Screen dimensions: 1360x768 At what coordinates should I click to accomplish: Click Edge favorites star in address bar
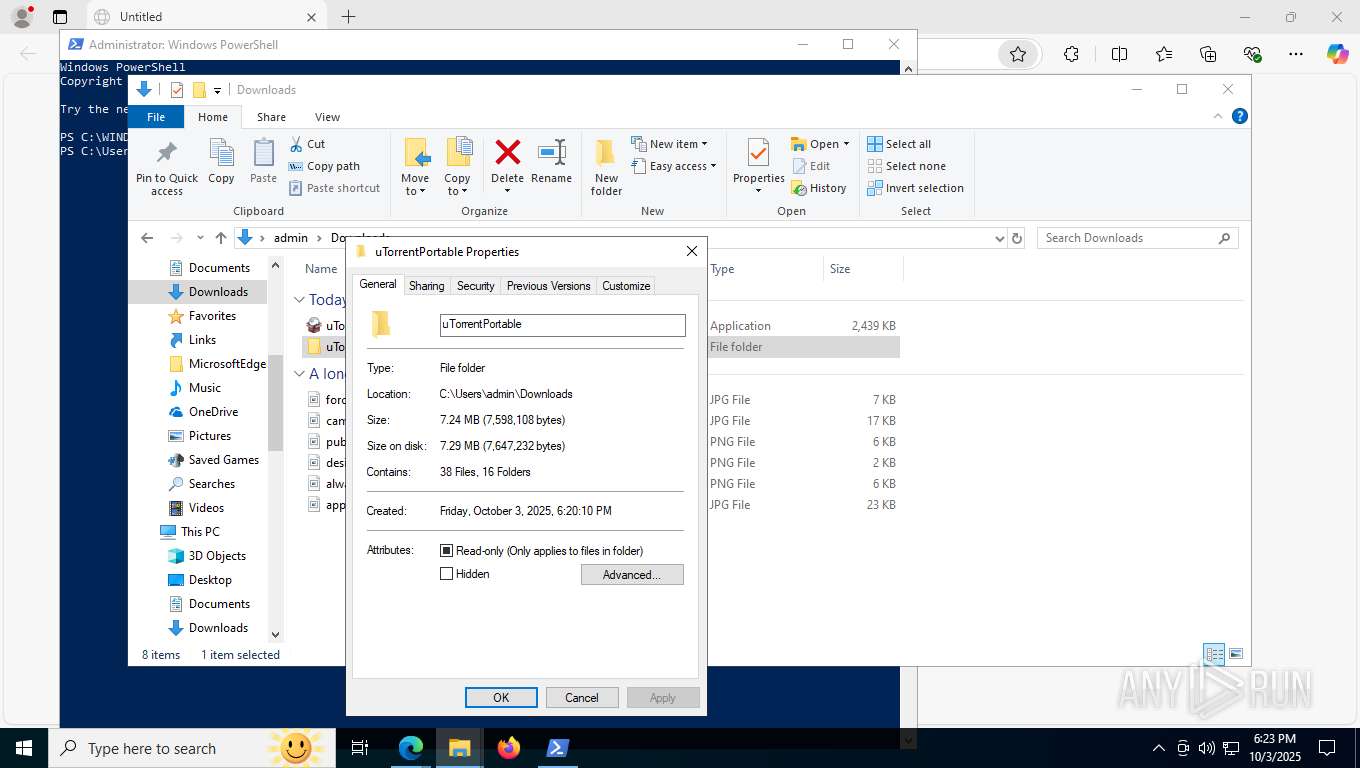coord(1018,54)
